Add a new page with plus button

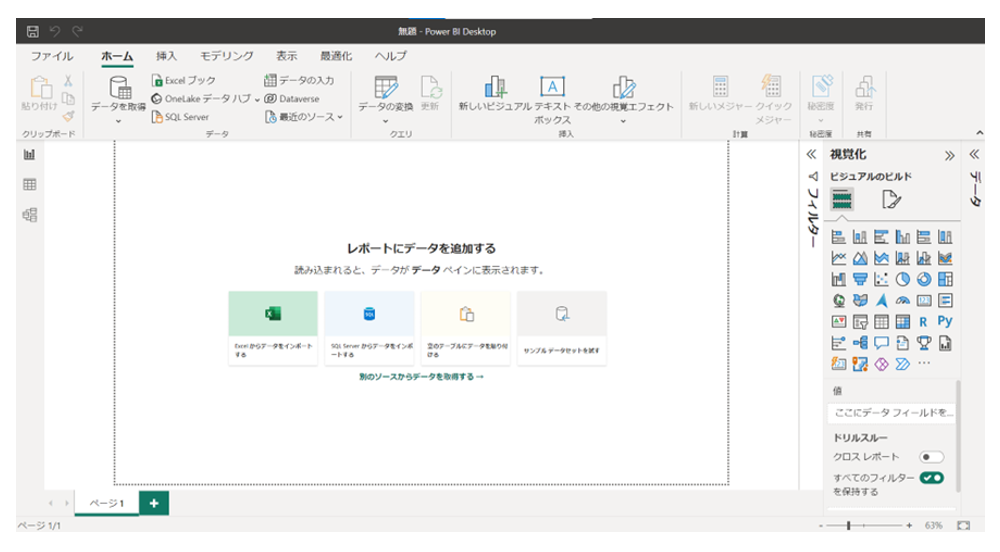pos(154,503)
